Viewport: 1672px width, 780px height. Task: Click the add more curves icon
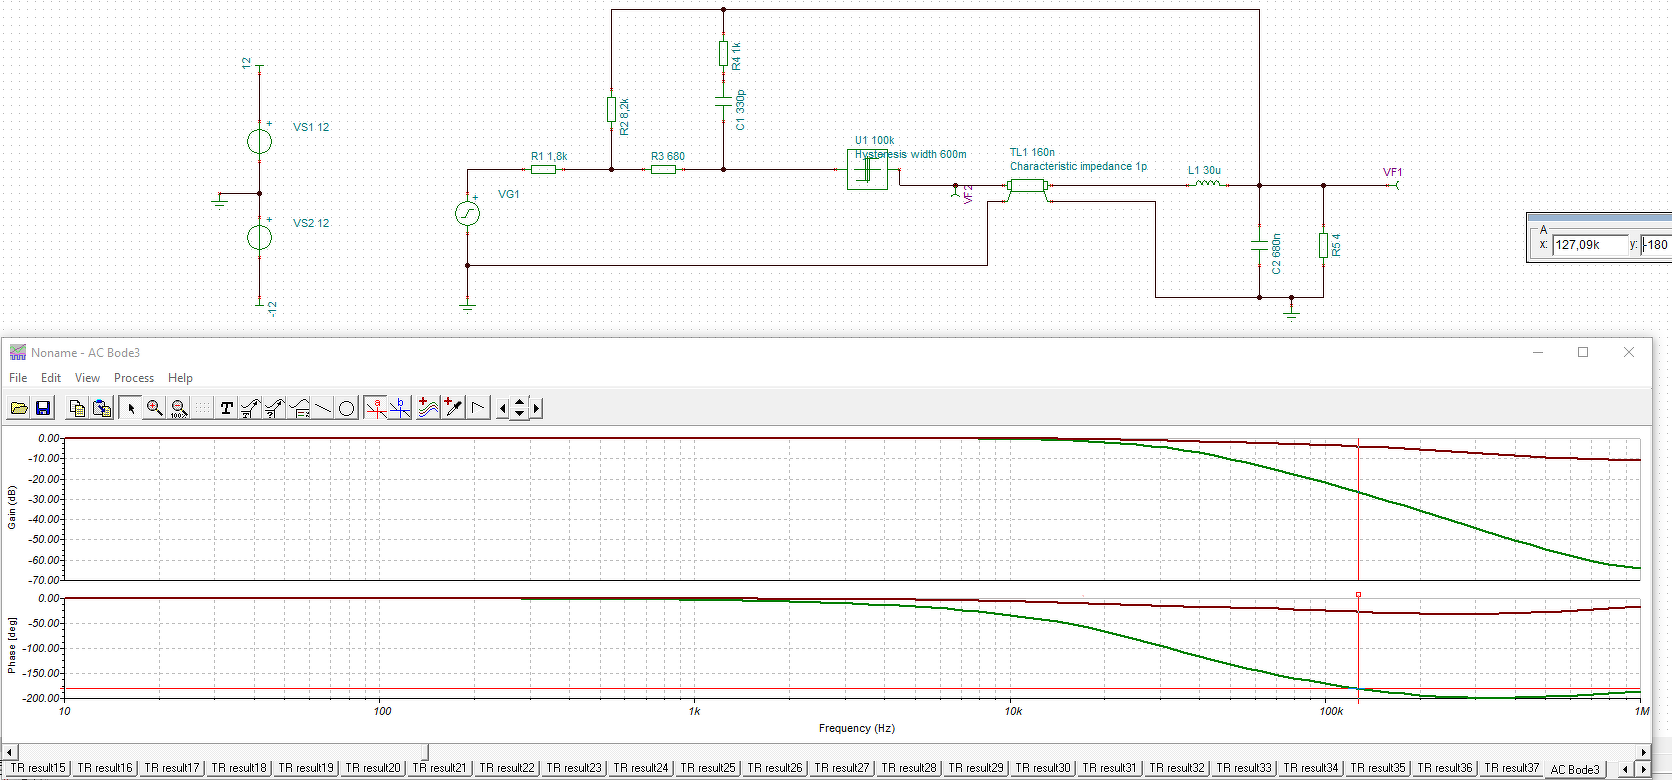point(429,408)
